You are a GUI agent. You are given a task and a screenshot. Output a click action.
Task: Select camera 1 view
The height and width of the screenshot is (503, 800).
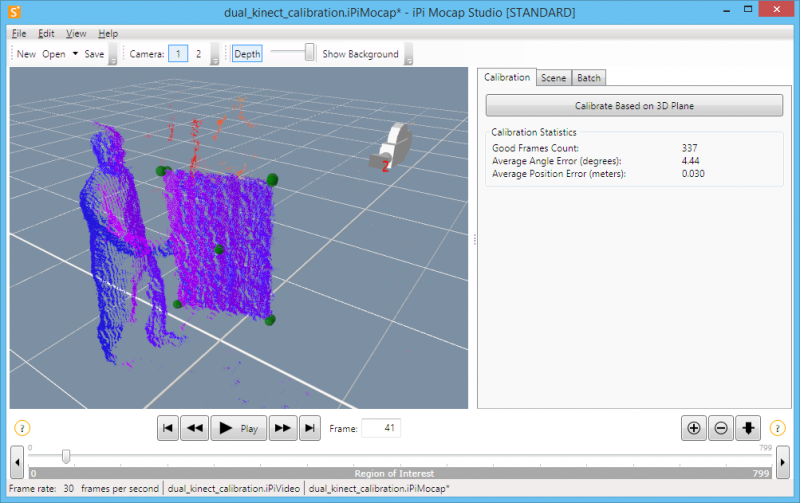pos(178,54)
